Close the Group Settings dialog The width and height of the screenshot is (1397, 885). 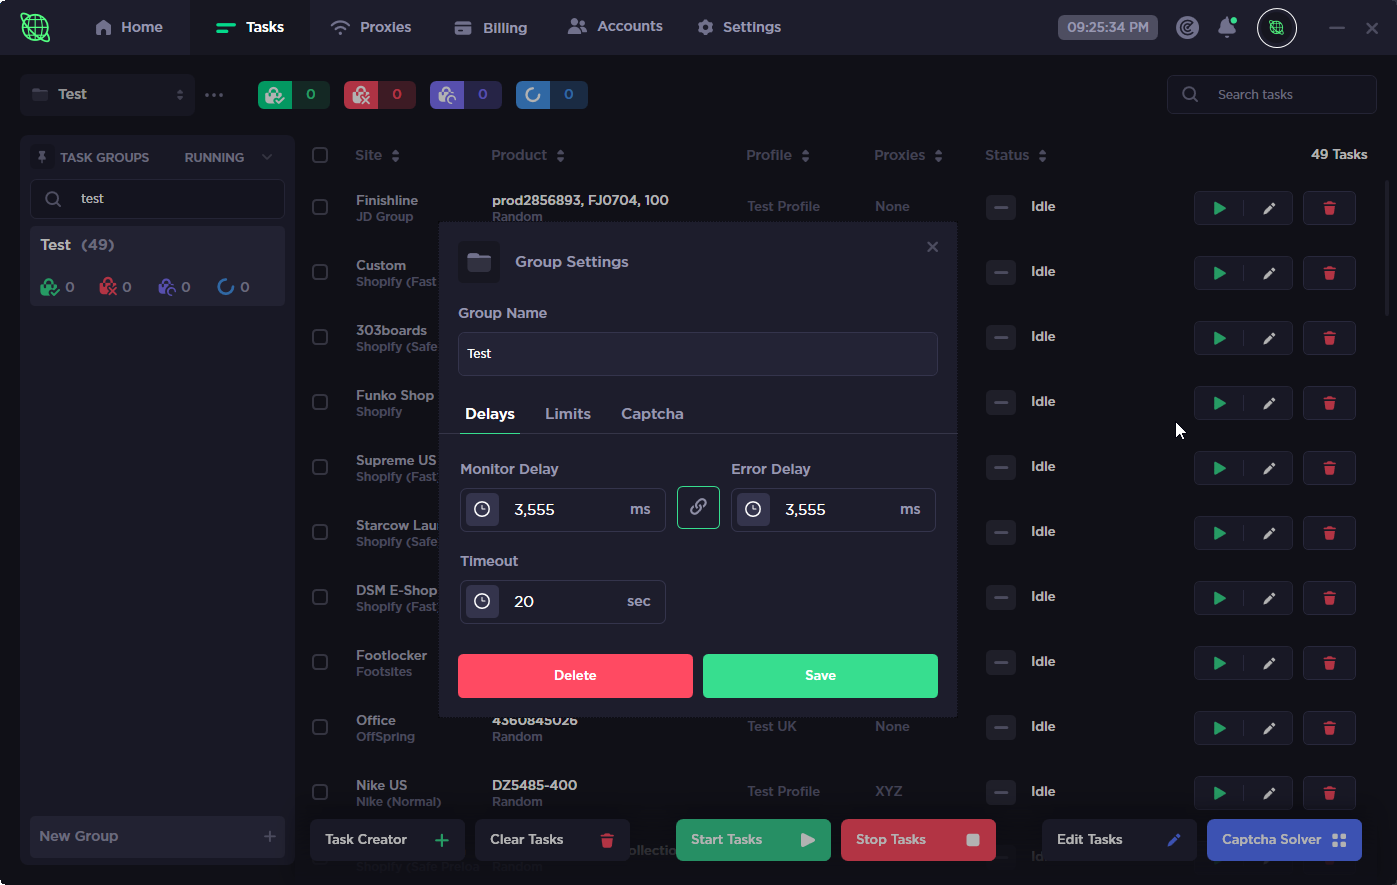(932, 247)
